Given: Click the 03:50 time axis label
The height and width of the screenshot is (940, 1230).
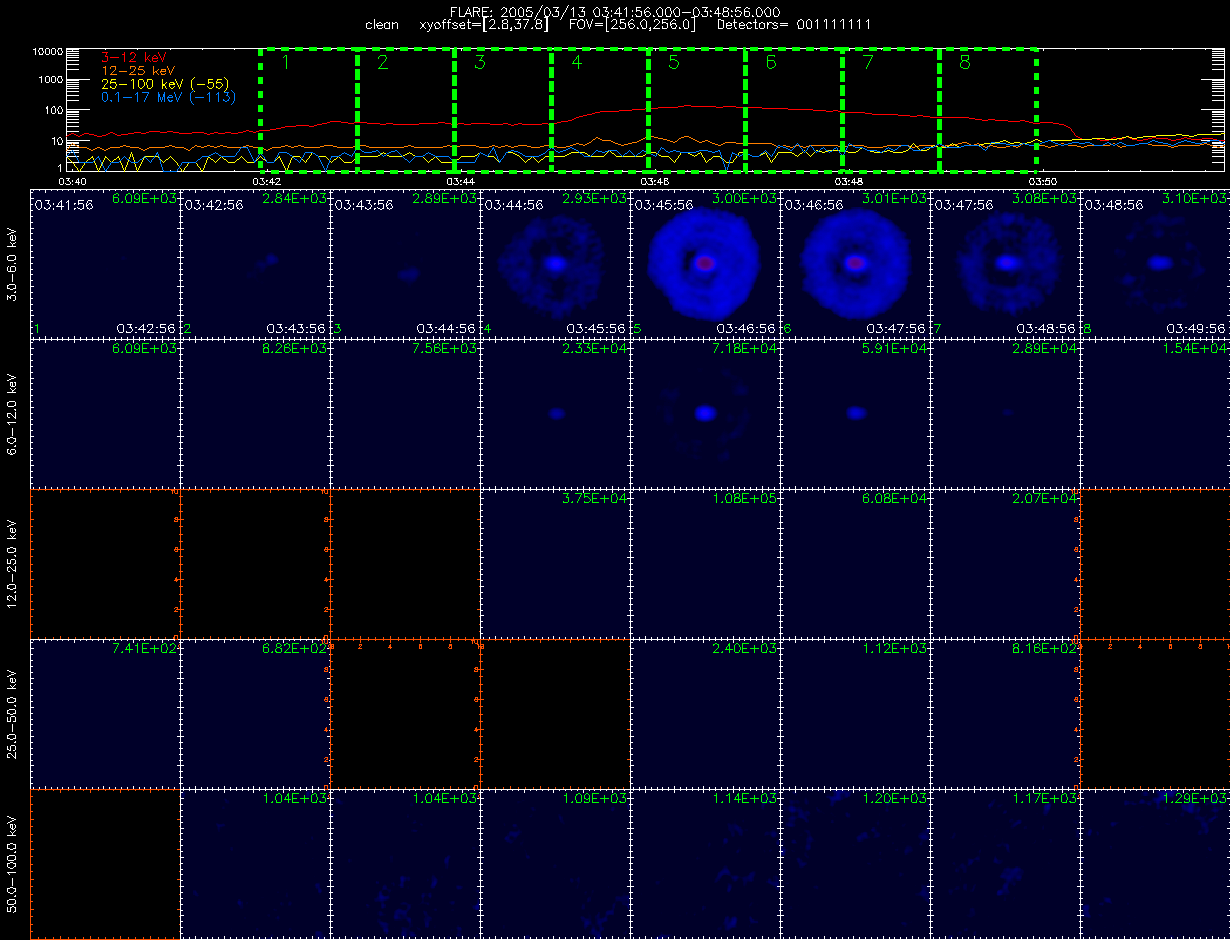Looking at the screenshot, I should pyautogui.click(x=1044, y=181).
